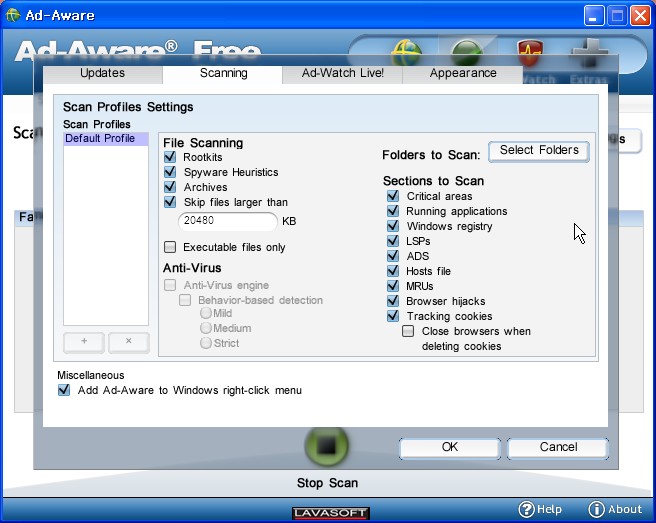Toggle the MRUs checkbox

pyautogui.click(x=393, y=286)
